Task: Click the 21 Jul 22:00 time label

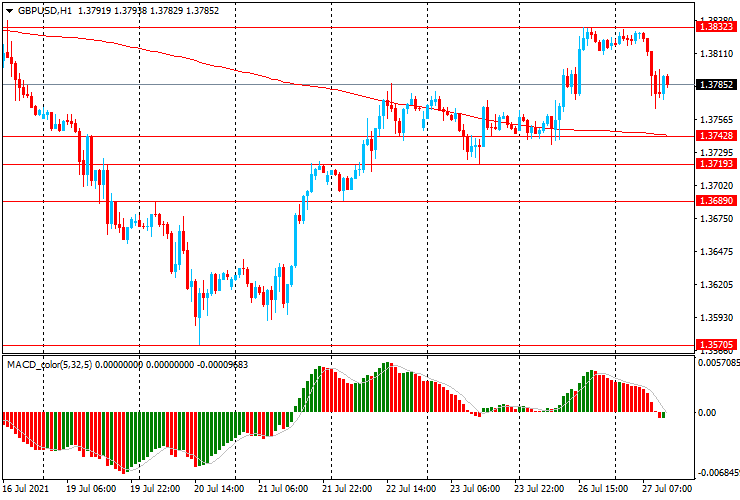Action: [347, 488]
